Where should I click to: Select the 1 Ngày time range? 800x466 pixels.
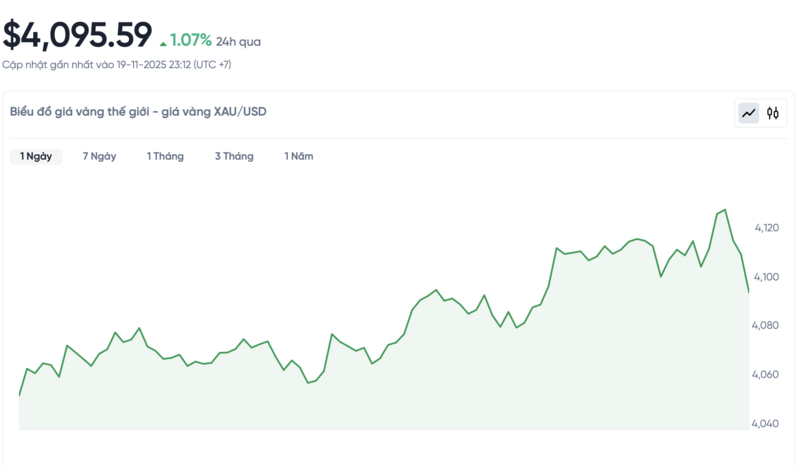(x=36, y=157)
